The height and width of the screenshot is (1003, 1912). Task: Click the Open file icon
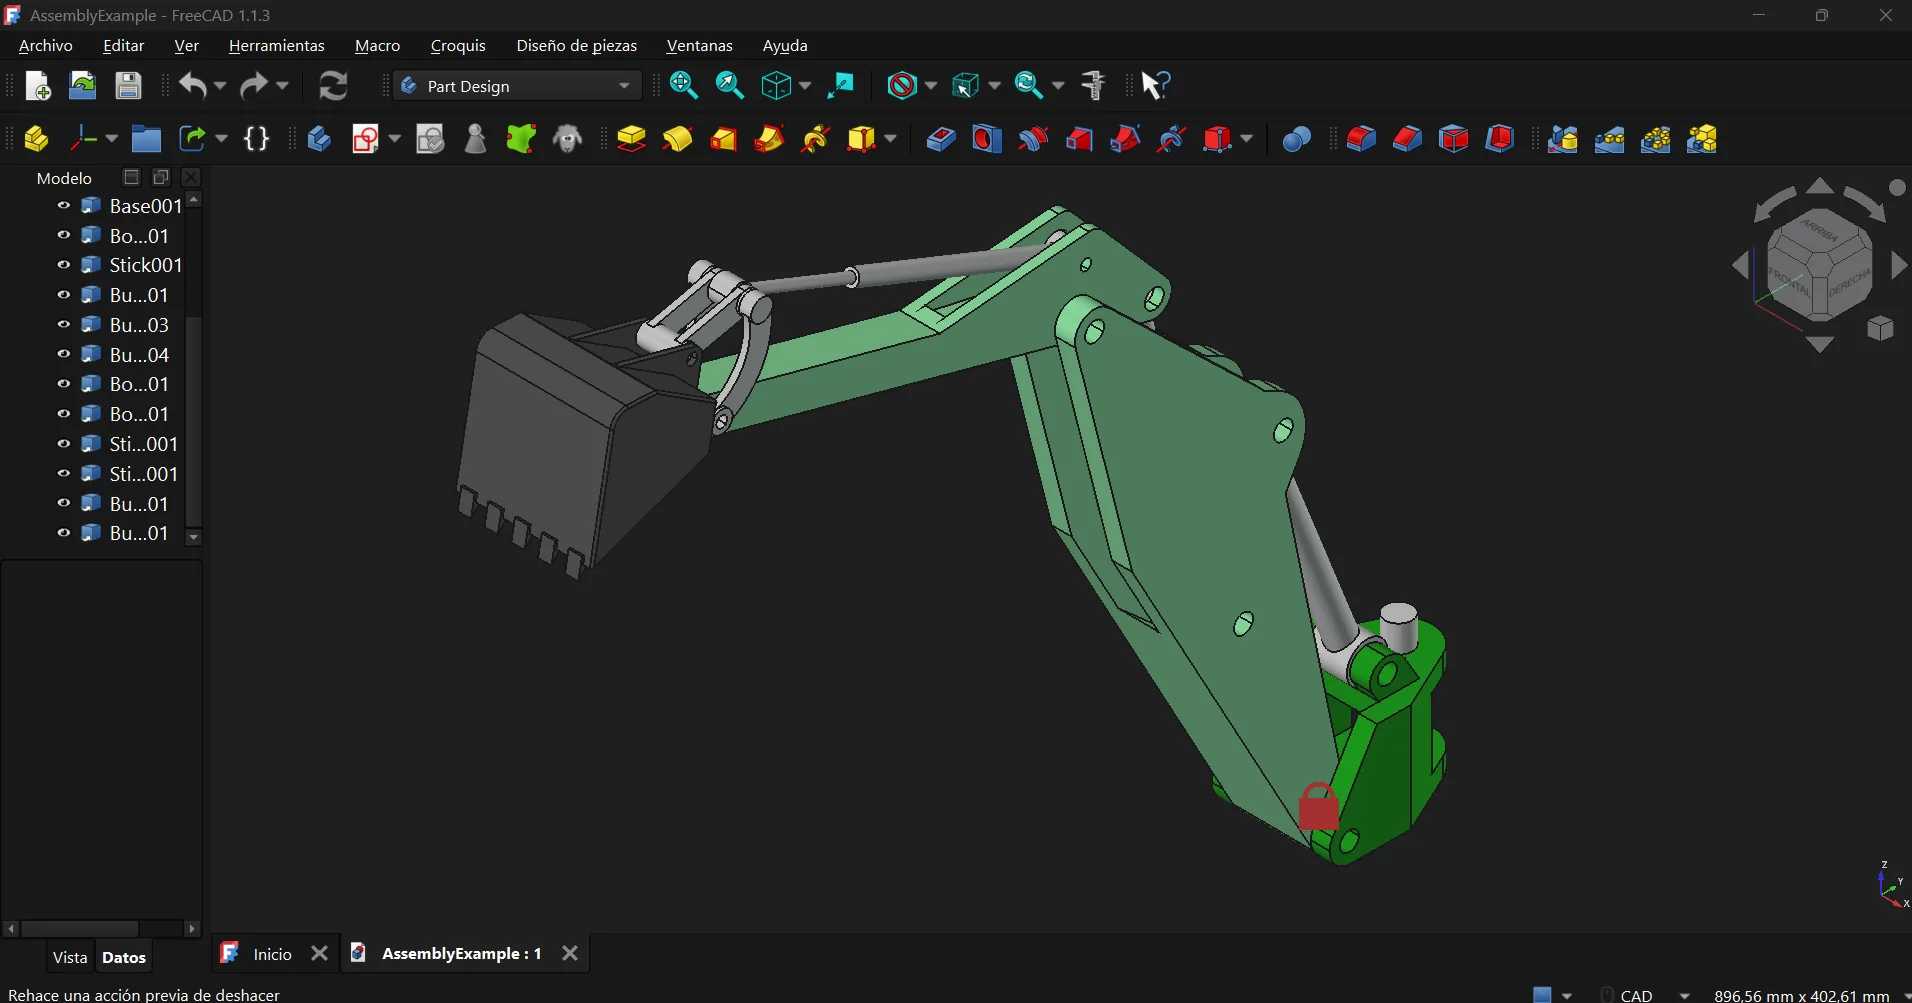82,86
